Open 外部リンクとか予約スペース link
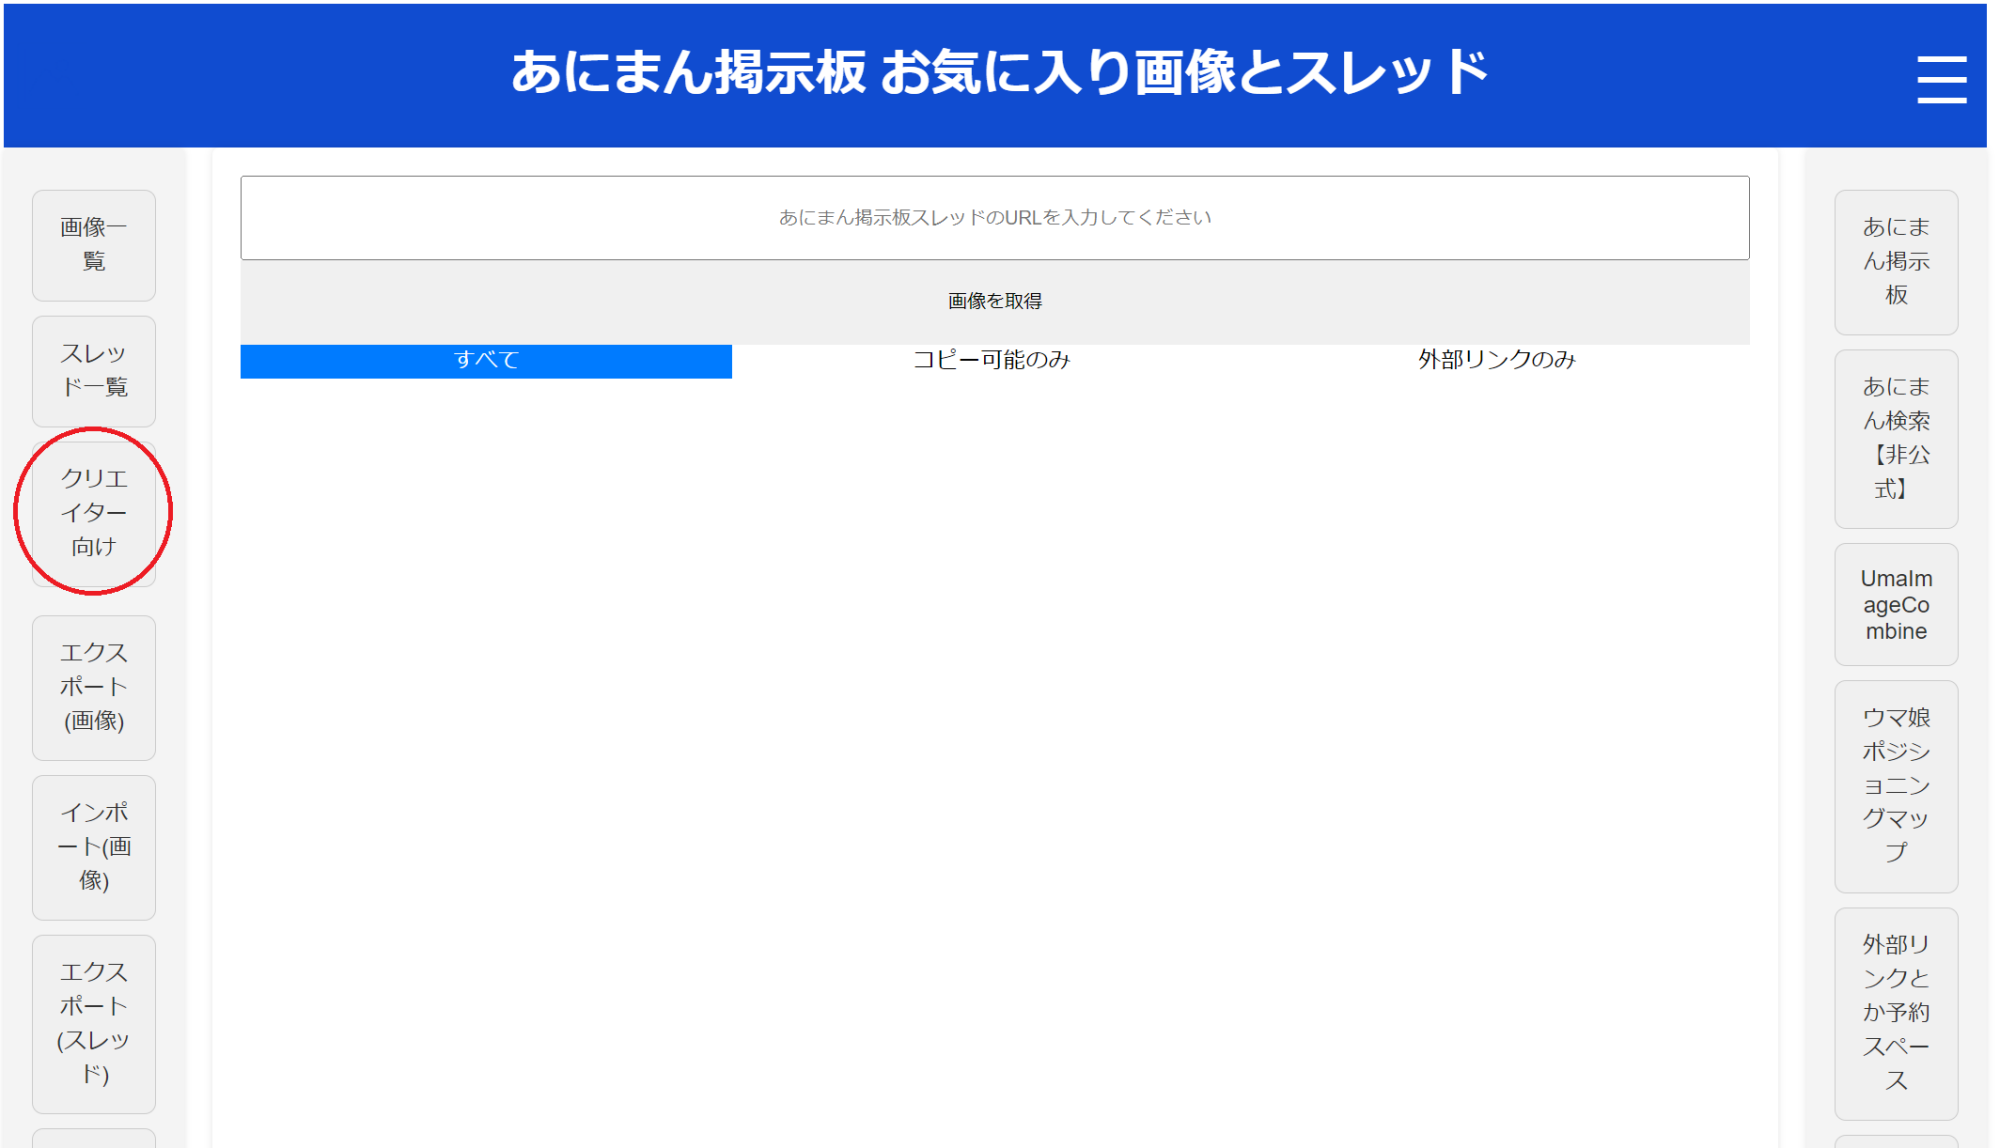 (1896, 1013)
